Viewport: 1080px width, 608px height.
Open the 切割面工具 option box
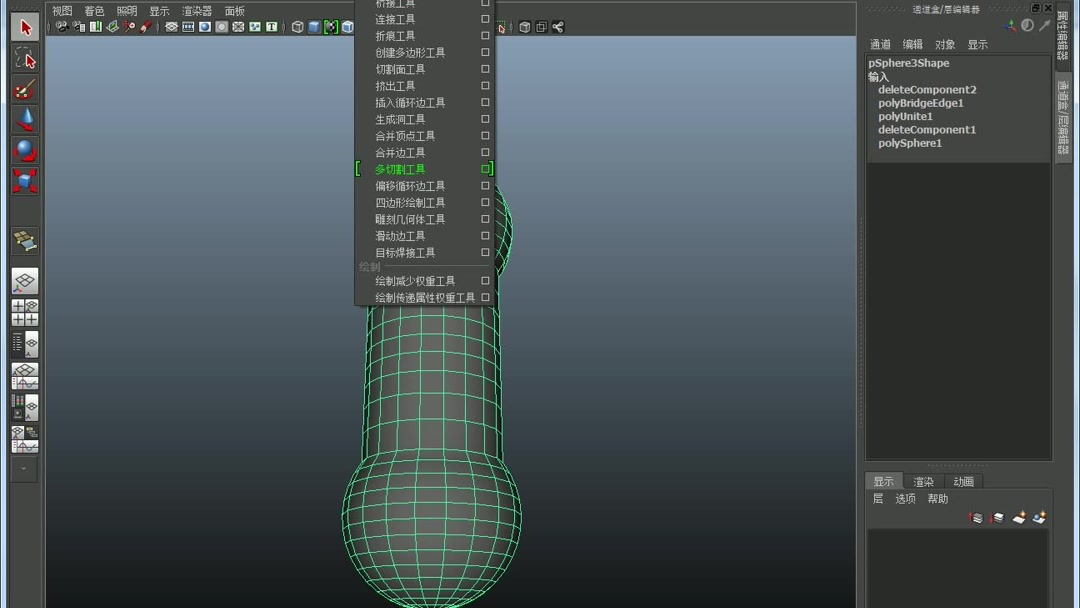(x=485, y=69)
